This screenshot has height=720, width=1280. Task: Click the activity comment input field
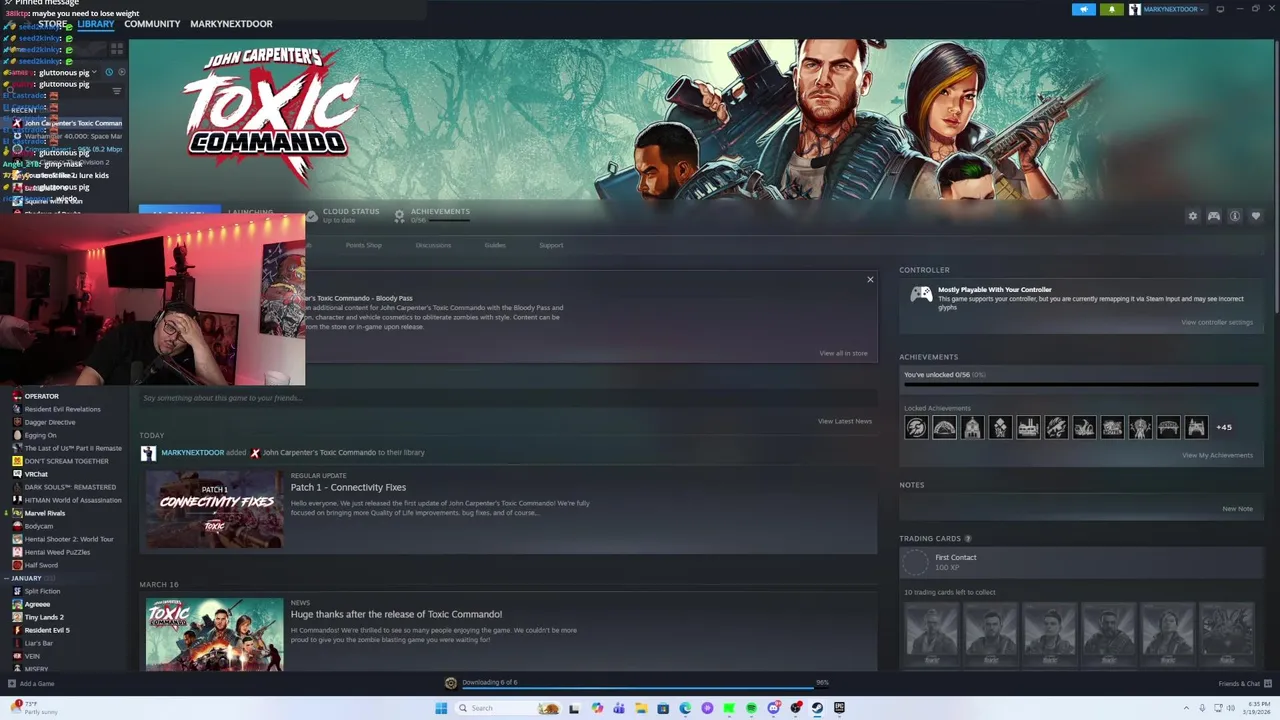[x=508, y=398]
